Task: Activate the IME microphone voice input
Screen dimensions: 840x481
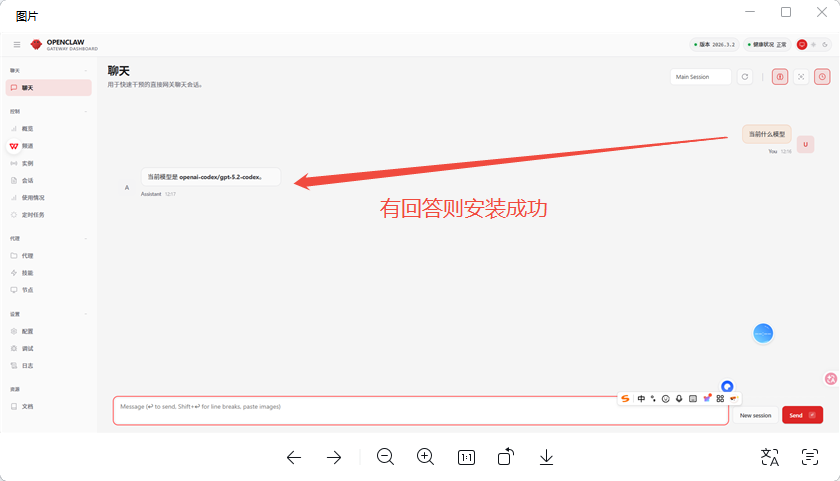Action: point(679,399)
